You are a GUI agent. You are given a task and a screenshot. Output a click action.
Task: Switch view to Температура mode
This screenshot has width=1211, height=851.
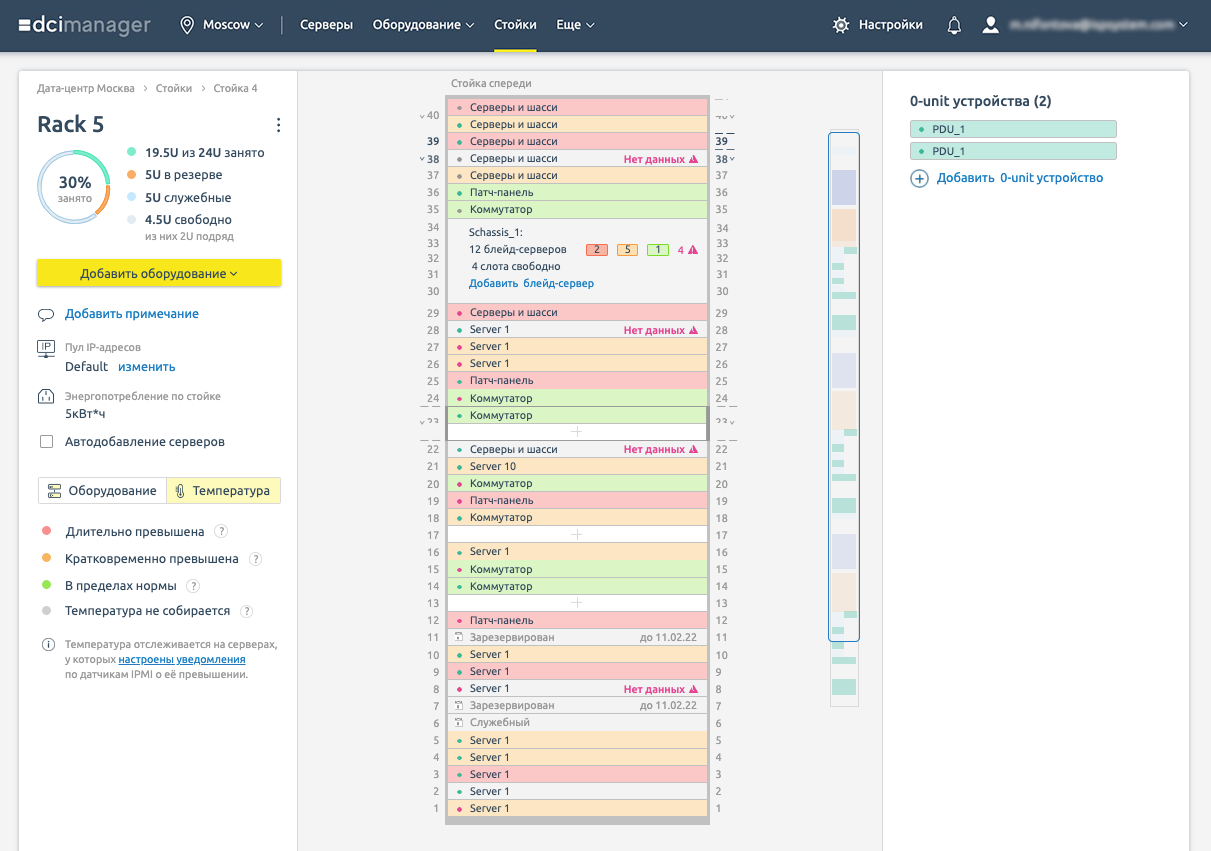pos(223,491)
